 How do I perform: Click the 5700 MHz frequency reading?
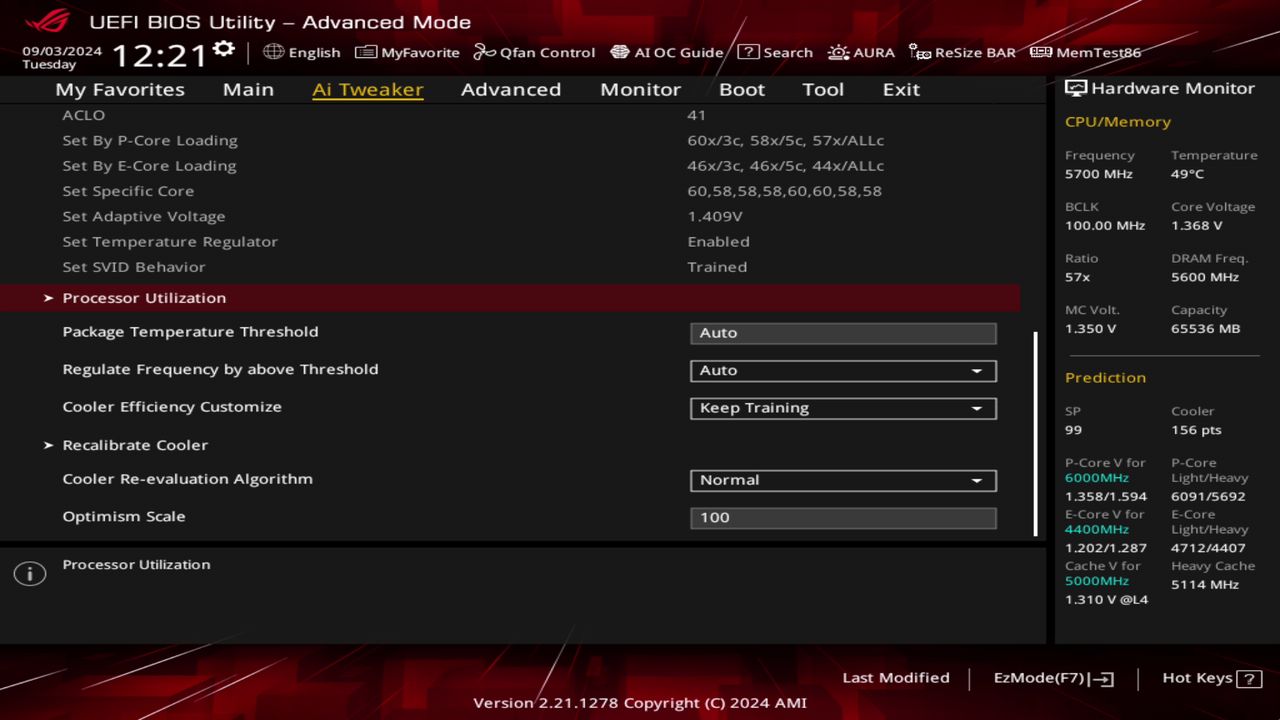point(1099,174)
